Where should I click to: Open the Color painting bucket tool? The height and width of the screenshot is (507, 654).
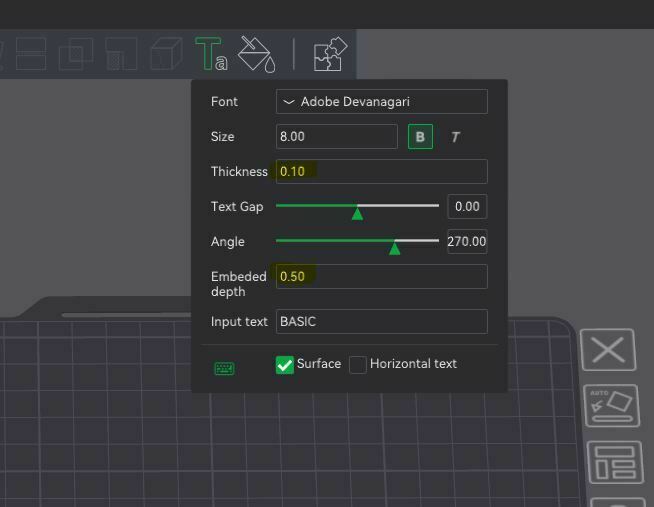[x=257, y=54]
